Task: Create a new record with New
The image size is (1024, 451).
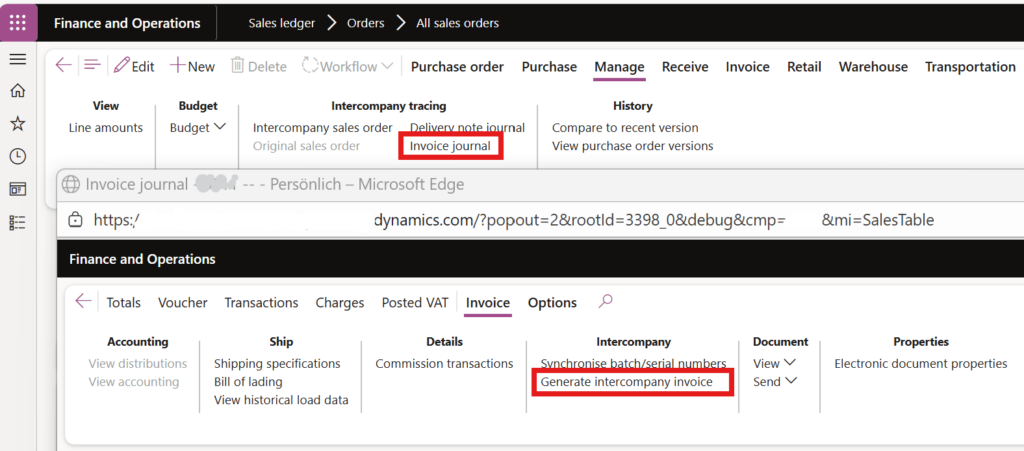Action: point(192,67)
